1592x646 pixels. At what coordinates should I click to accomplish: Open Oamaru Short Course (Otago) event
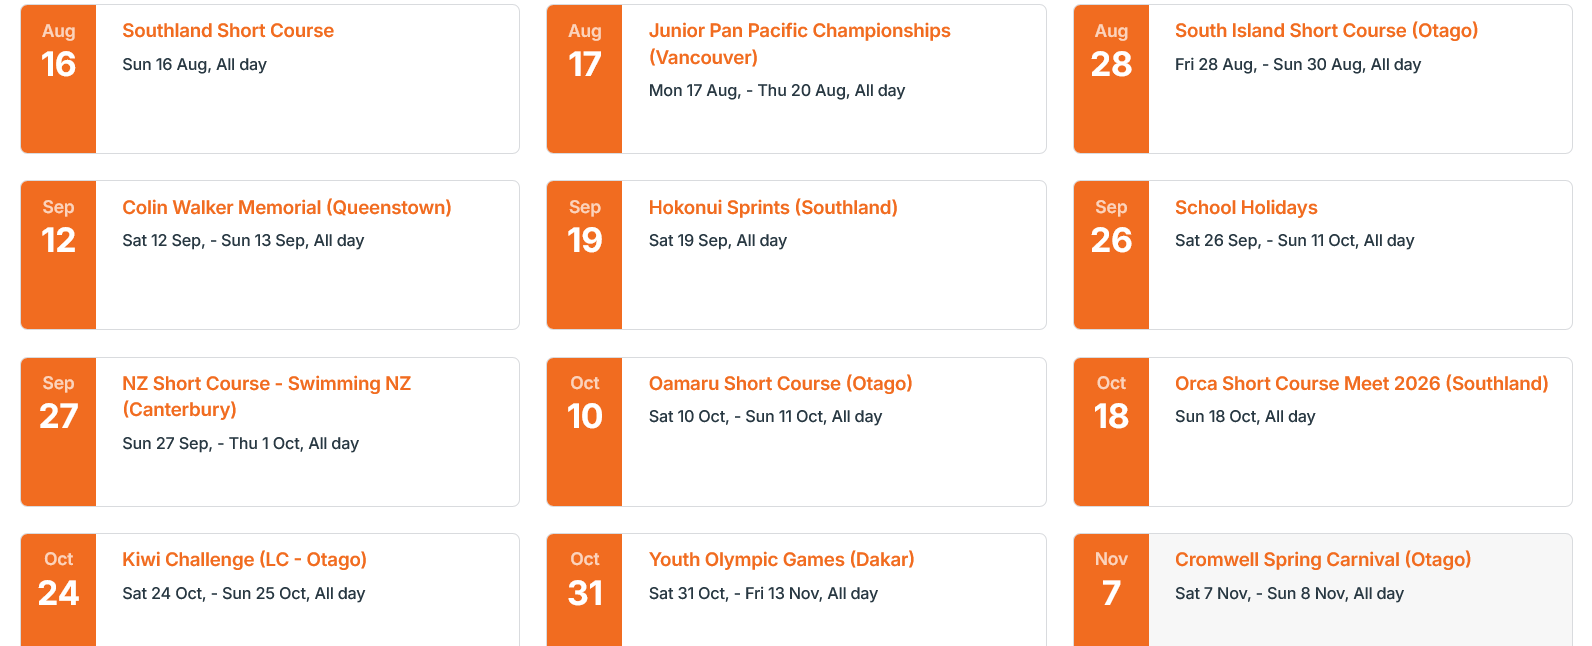tap(780, 383)
